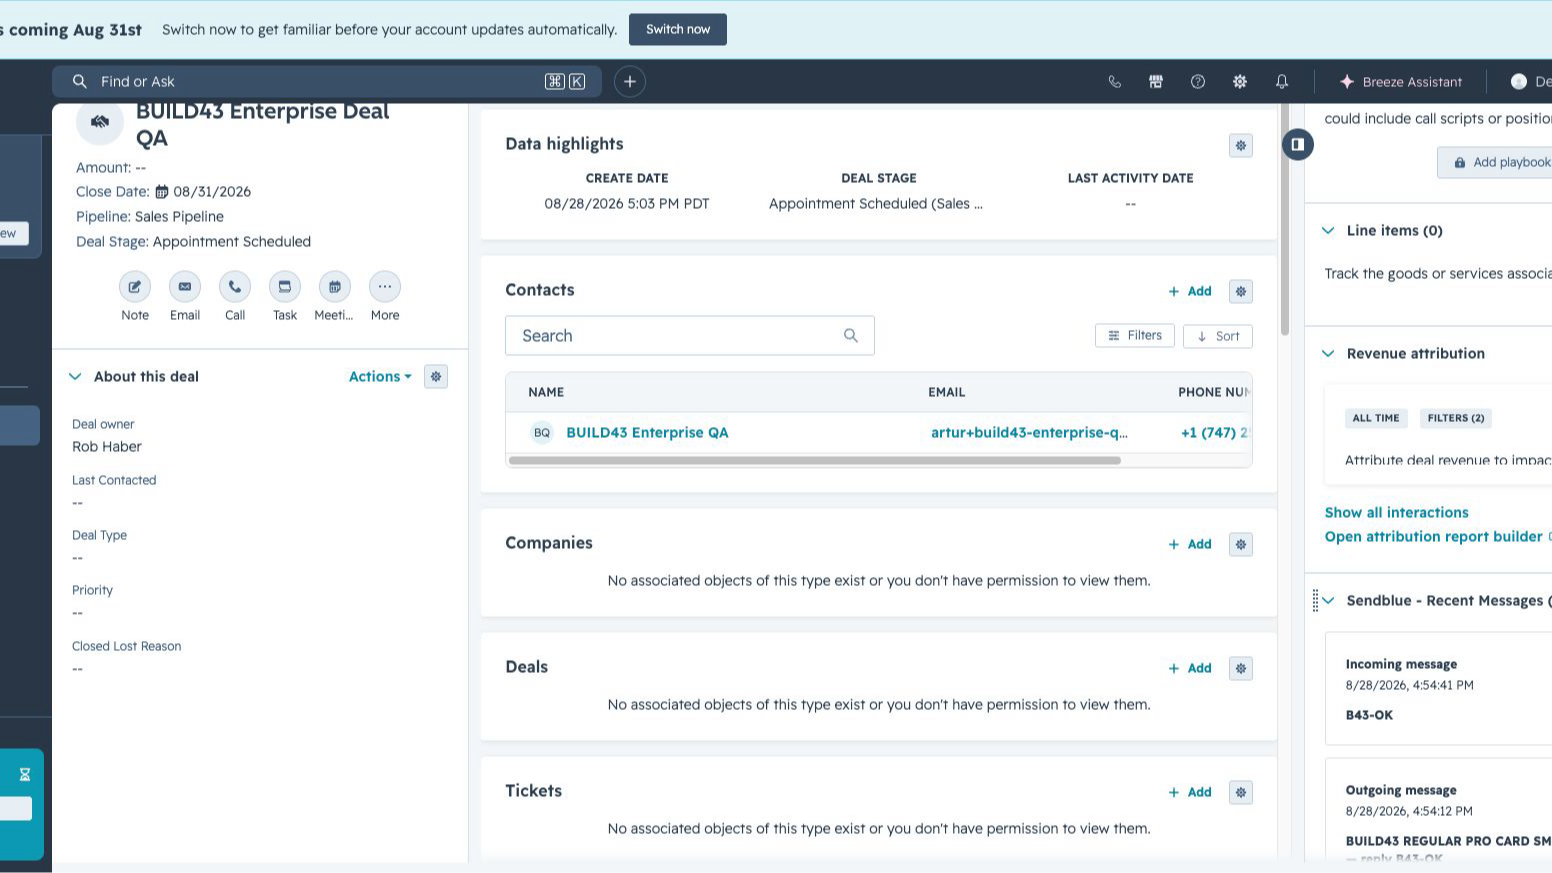Screen dimensions: 1552x873
Task: Focus the Find or Ask search bar
Action: pyautogui.click(x=327, y=82)
